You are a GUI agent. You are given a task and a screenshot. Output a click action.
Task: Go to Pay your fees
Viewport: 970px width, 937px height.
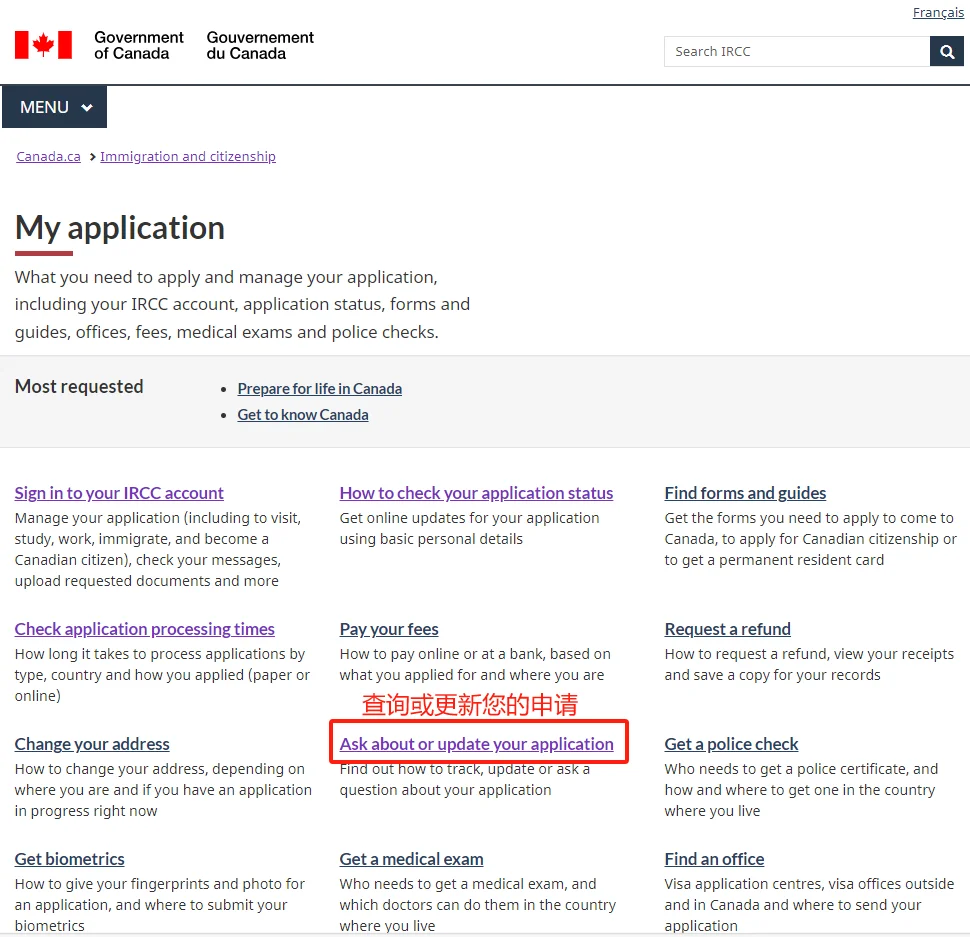(x=389, y=628)
